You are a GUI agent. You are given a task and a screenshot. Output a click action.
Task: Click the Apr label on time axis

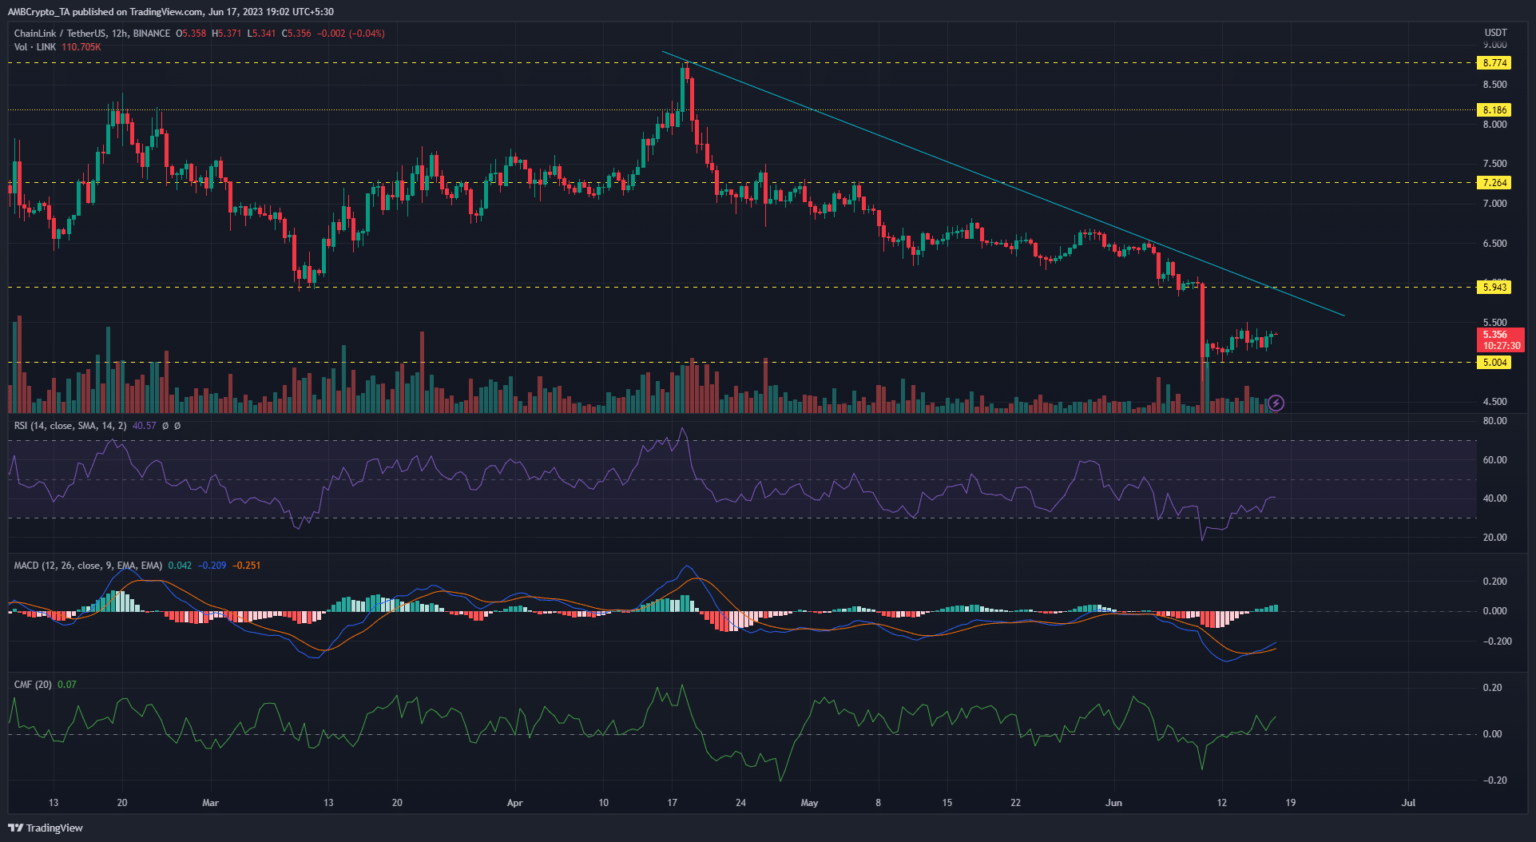pos(515,803)
